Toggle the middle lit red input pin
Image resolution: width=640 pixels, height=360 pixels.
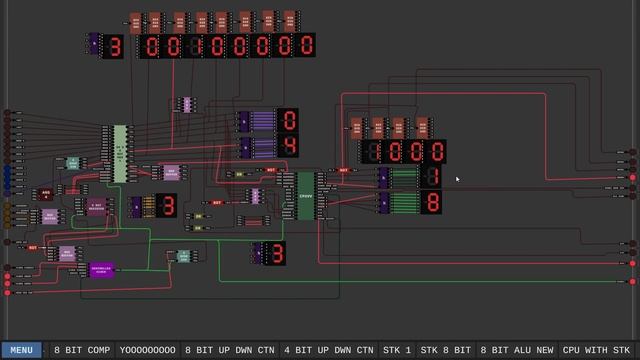point(7,284)
